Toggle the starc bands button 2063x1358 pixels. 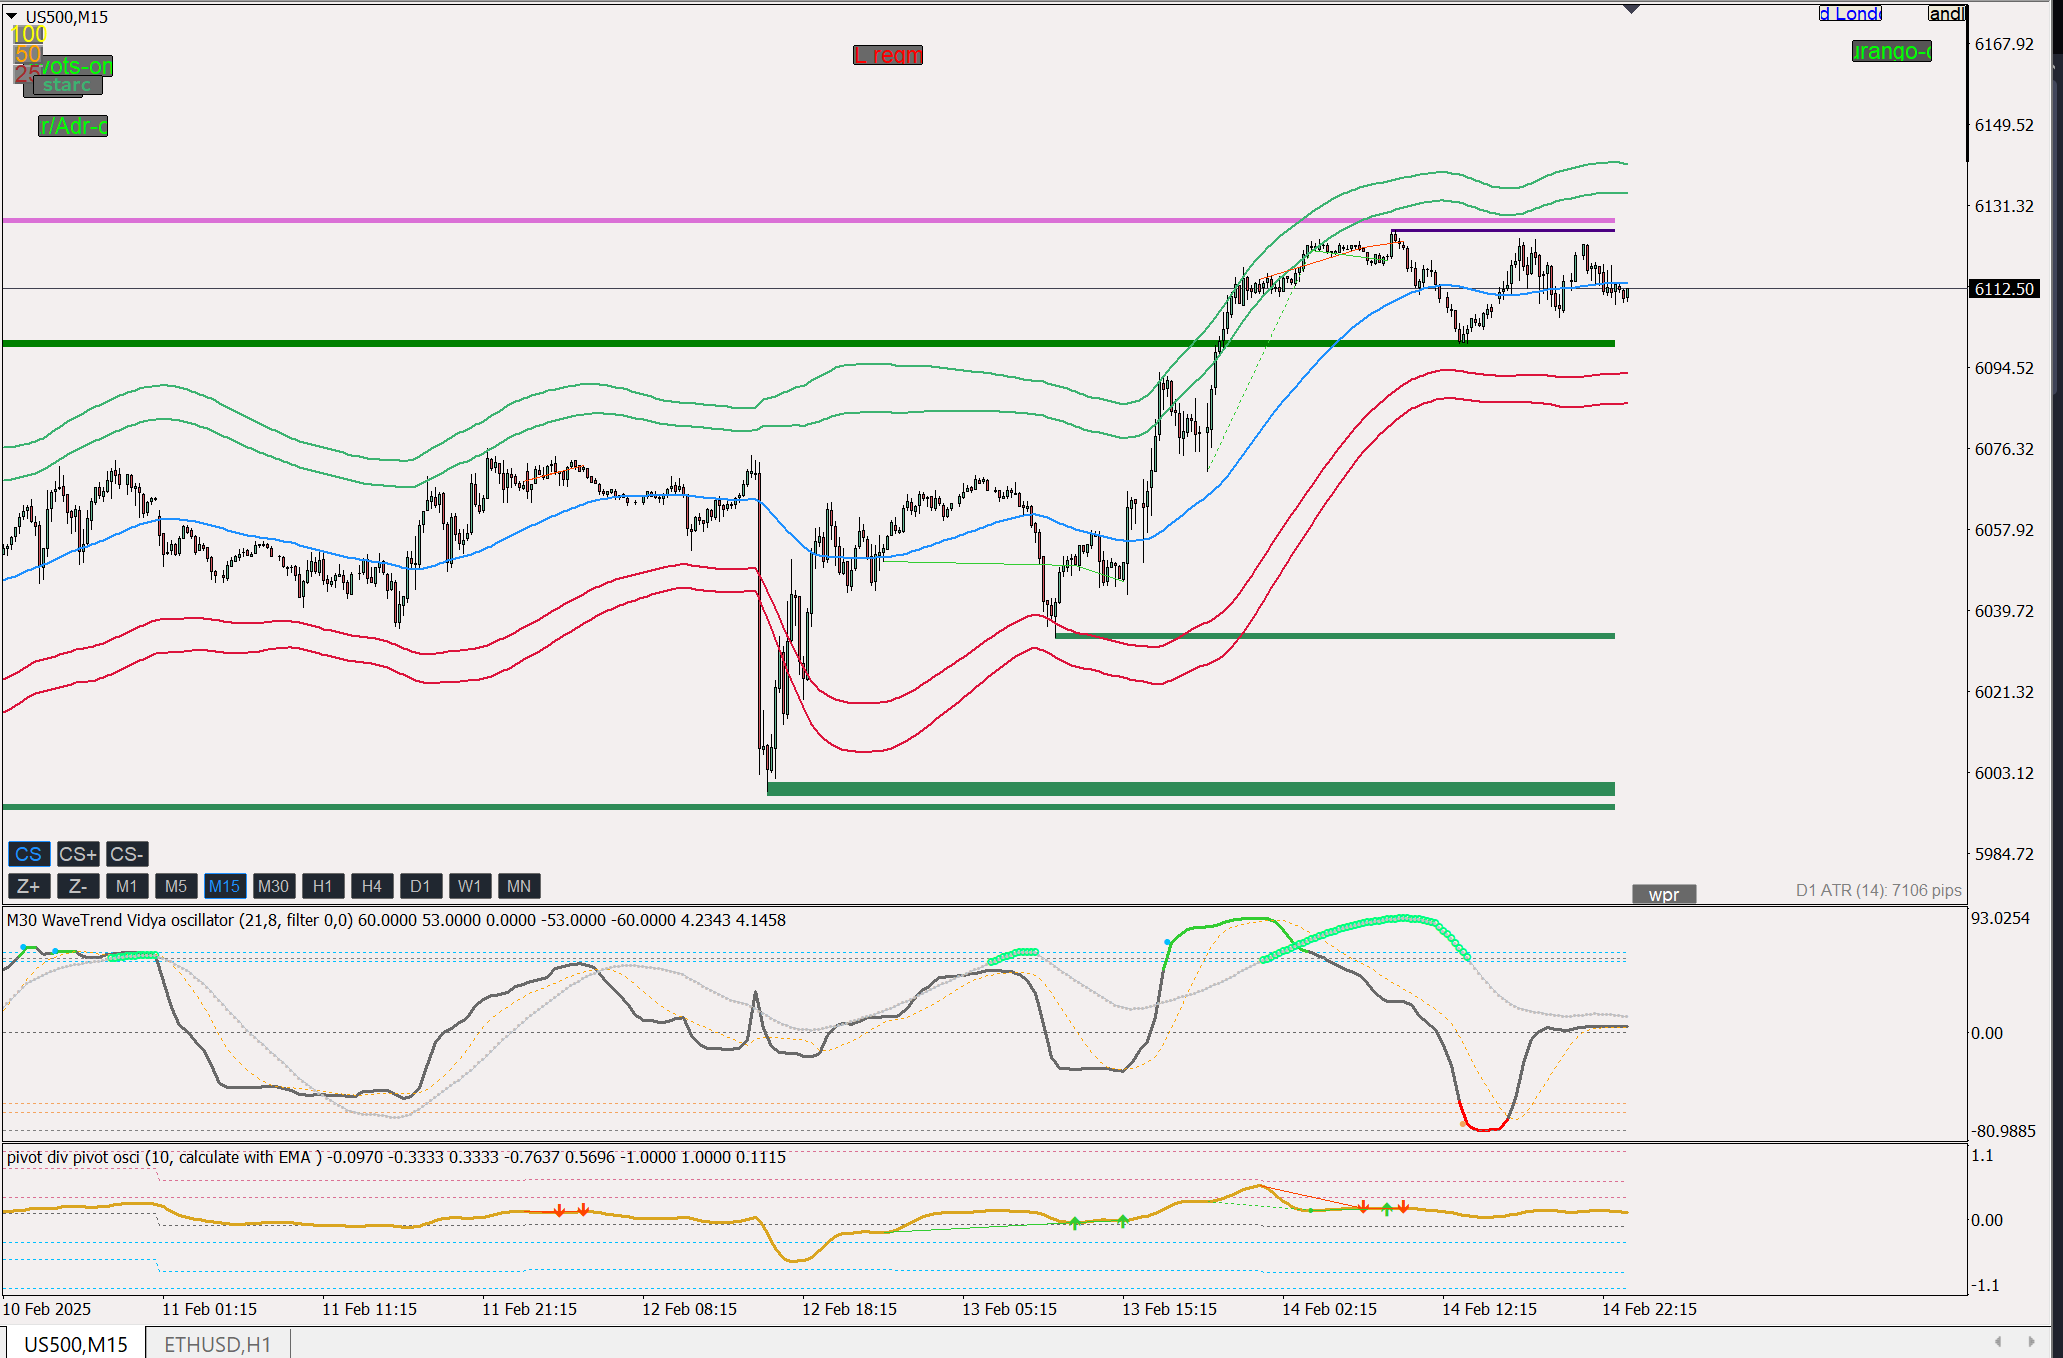[x=67, y=86]
